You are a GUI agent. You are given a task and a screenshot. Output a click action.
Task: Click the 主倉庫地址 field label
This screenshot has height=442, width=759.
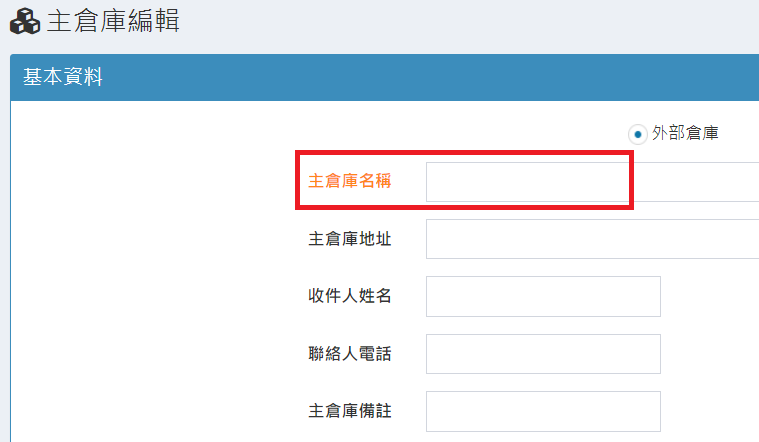pyautogui.click(x=349, y=239)
